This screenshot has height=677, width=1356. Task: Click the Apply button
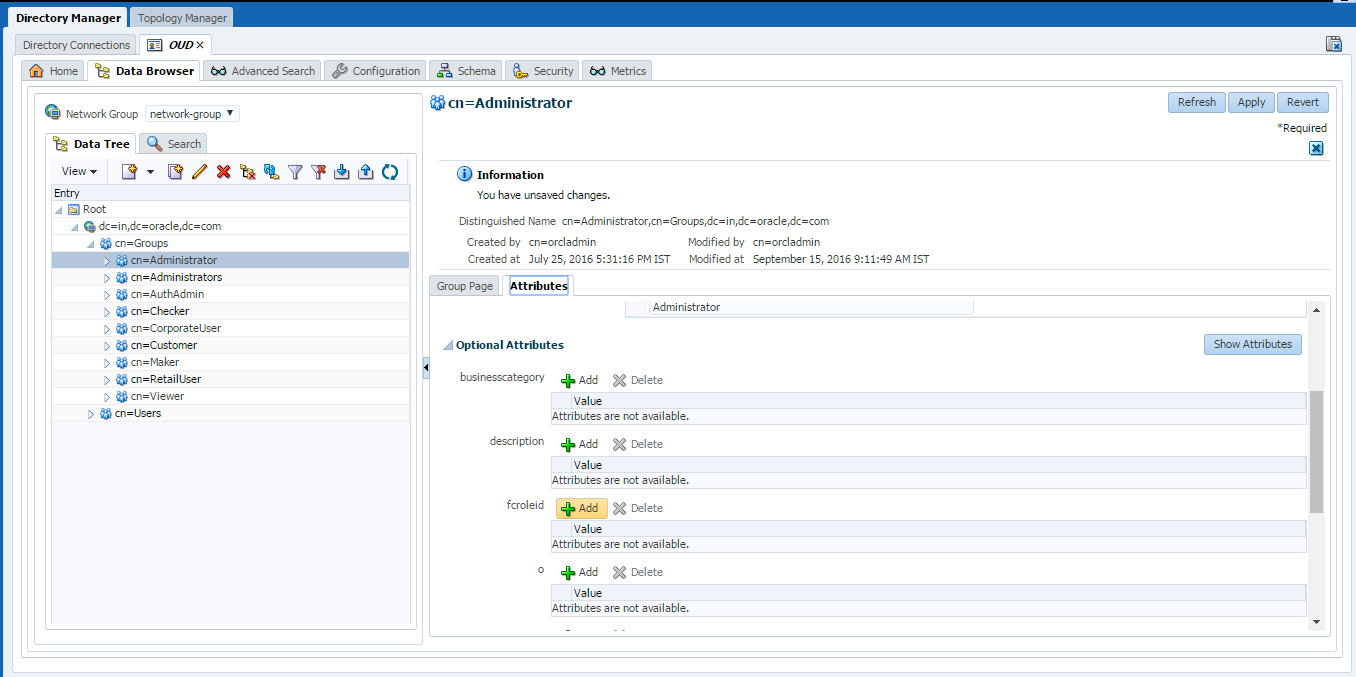coord(1251,102)
